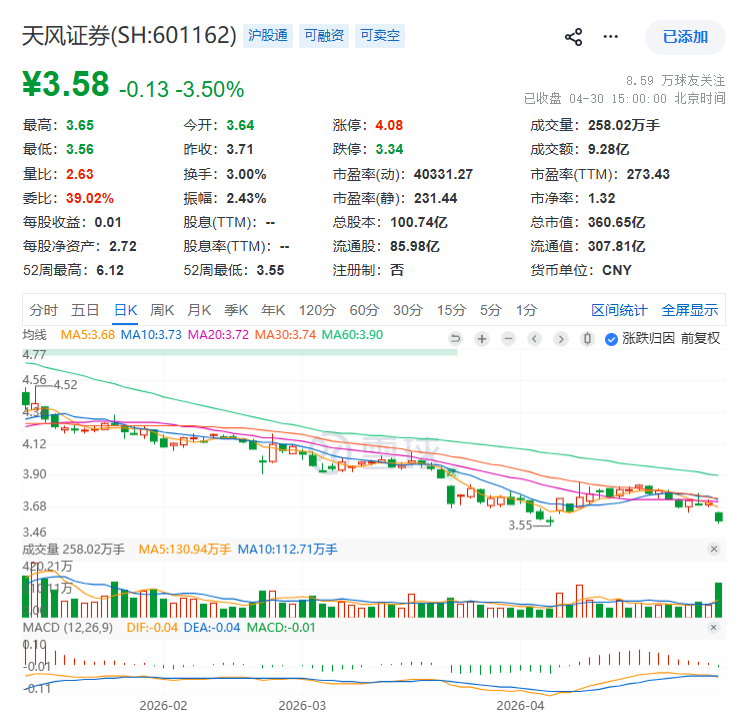This screenshot has width=747, height=723.
Task: Zoom out chart with minus icon
Action: coord(508,339)
